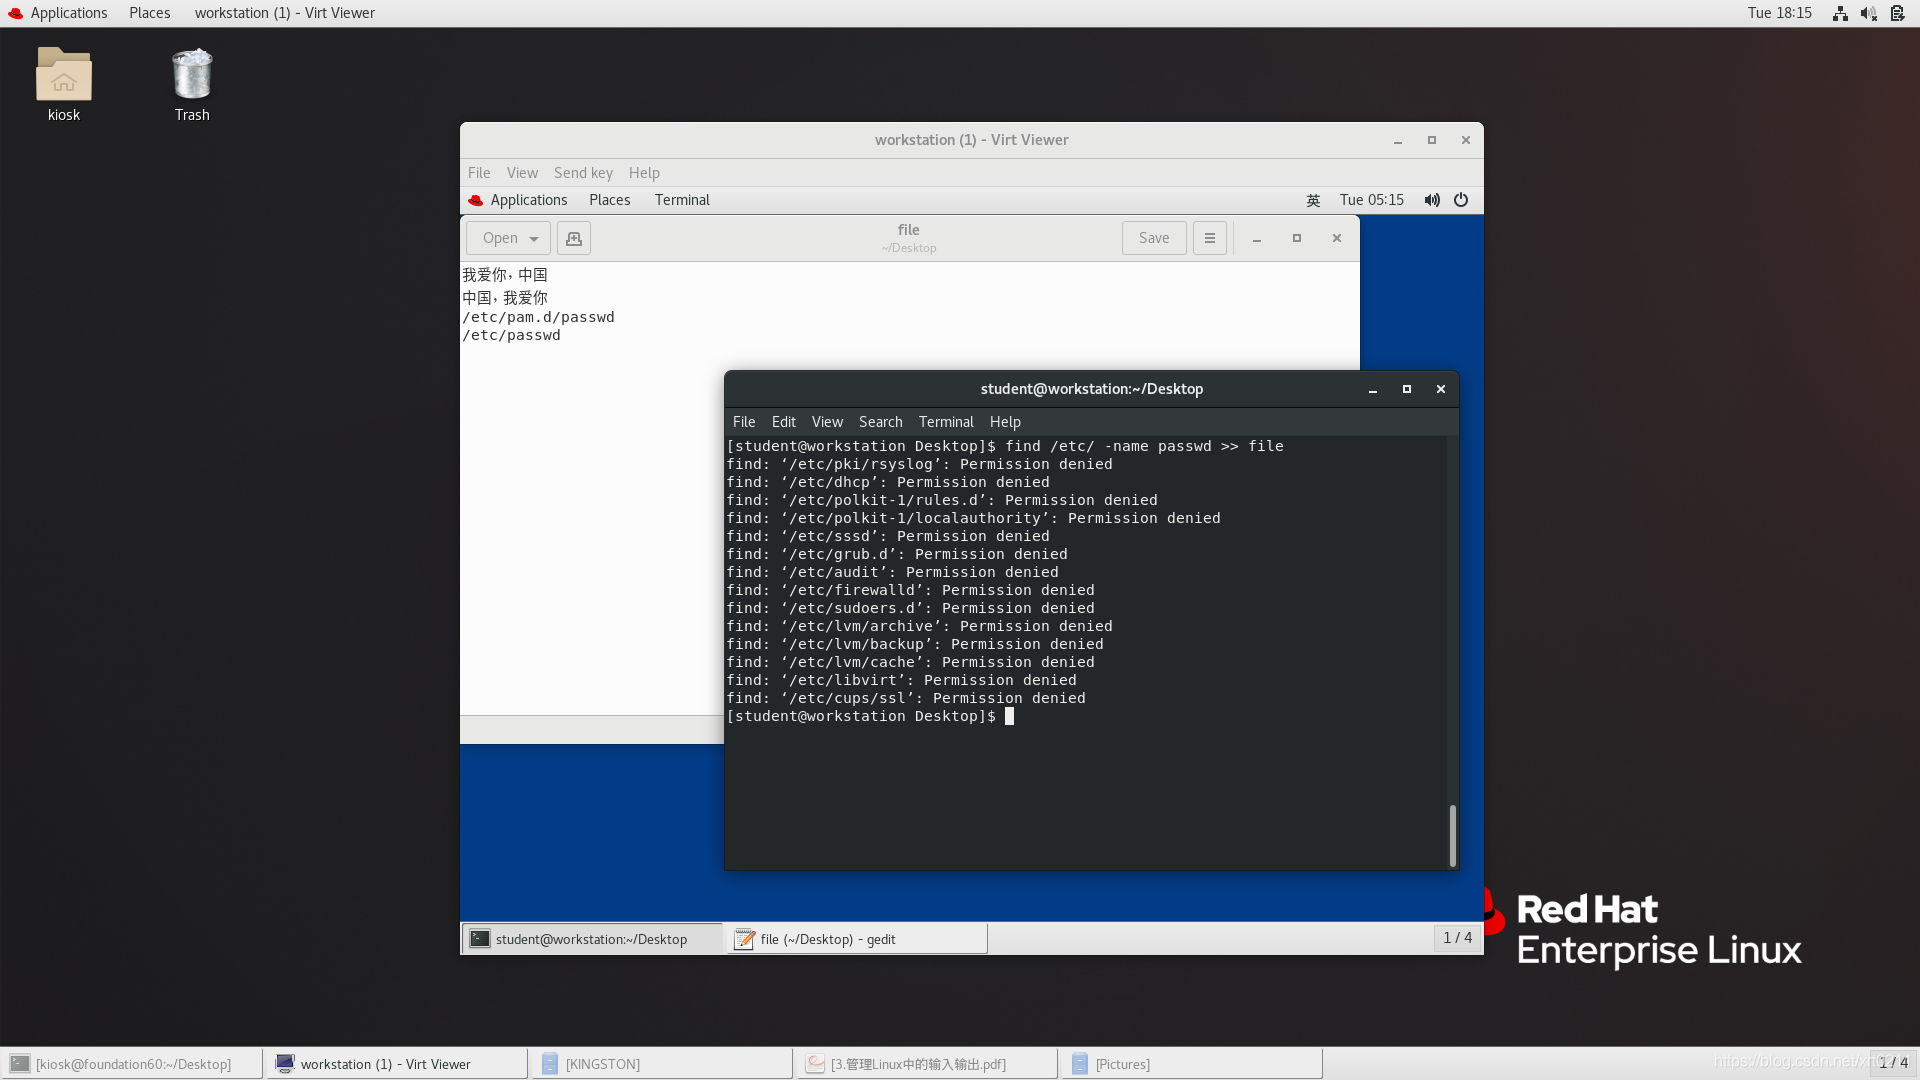This screenshot has width=1920, height=1080.
Task: Open the gedit hamburger menu icon
Action: 1210,238
